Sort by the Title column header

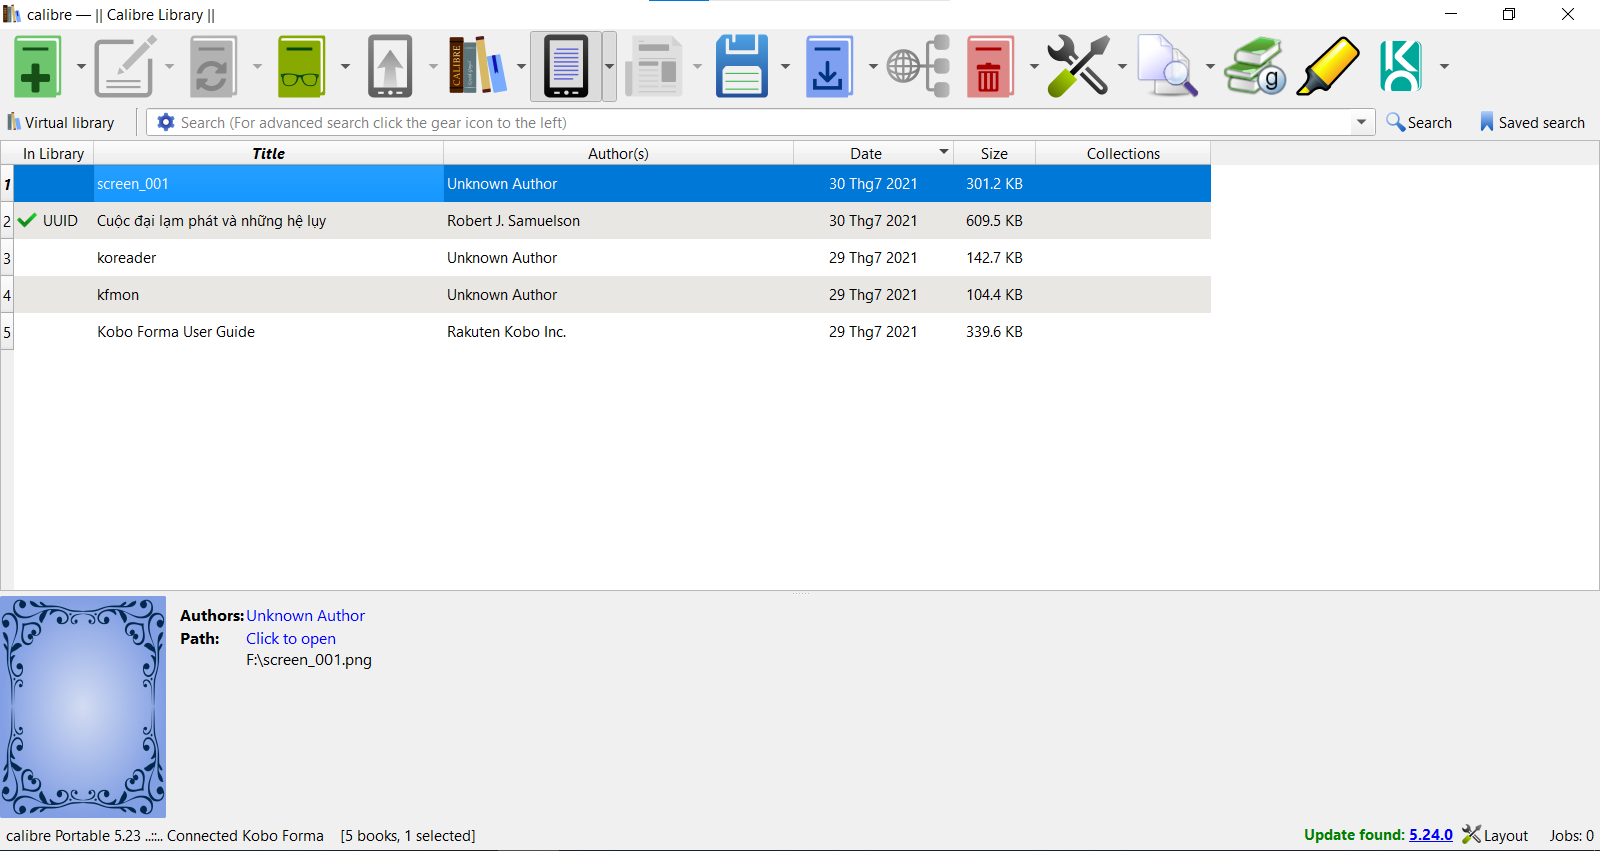click(x=268, y=153)
